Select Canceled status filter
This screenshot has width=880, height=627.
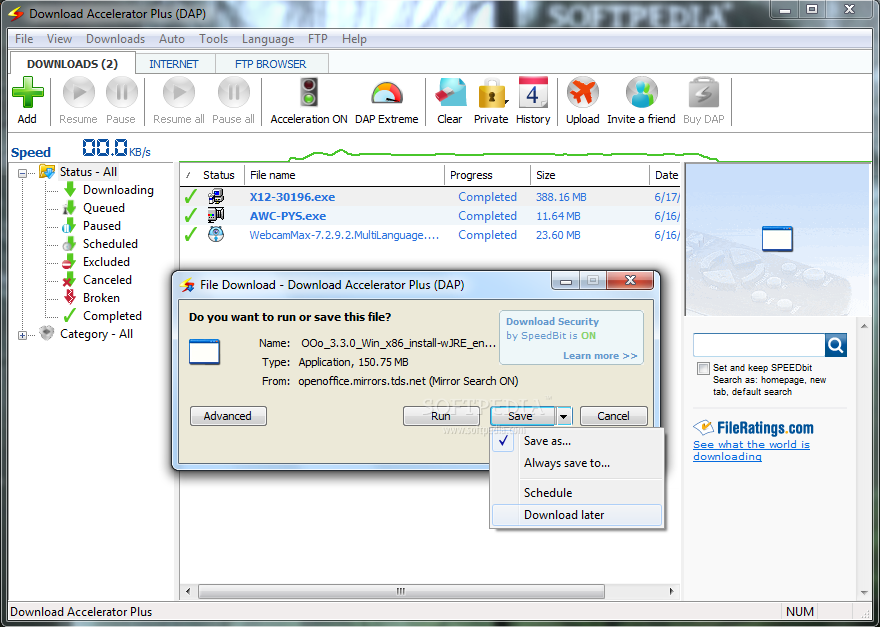pyautogui.click(x=107, y=280)
